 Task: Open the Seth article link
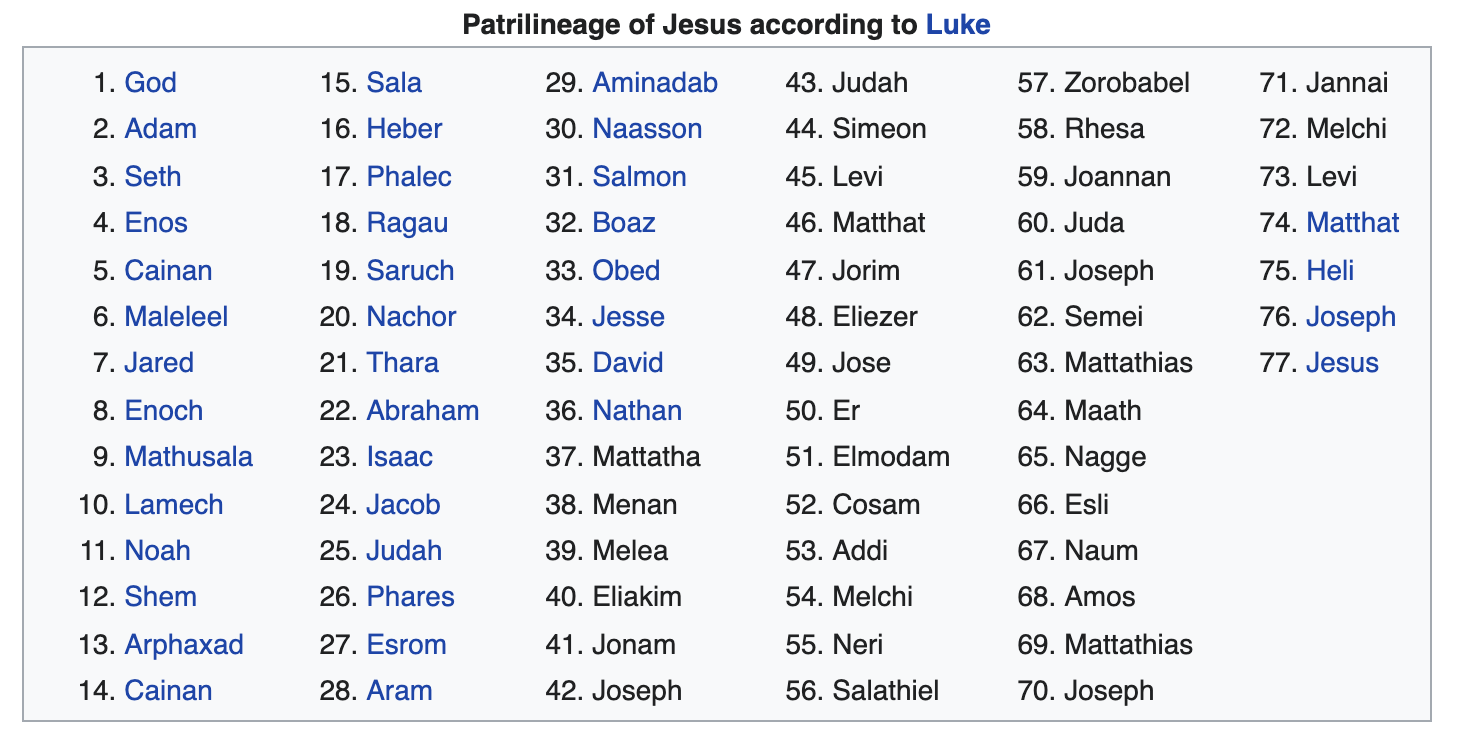click(x=153, y=177)
